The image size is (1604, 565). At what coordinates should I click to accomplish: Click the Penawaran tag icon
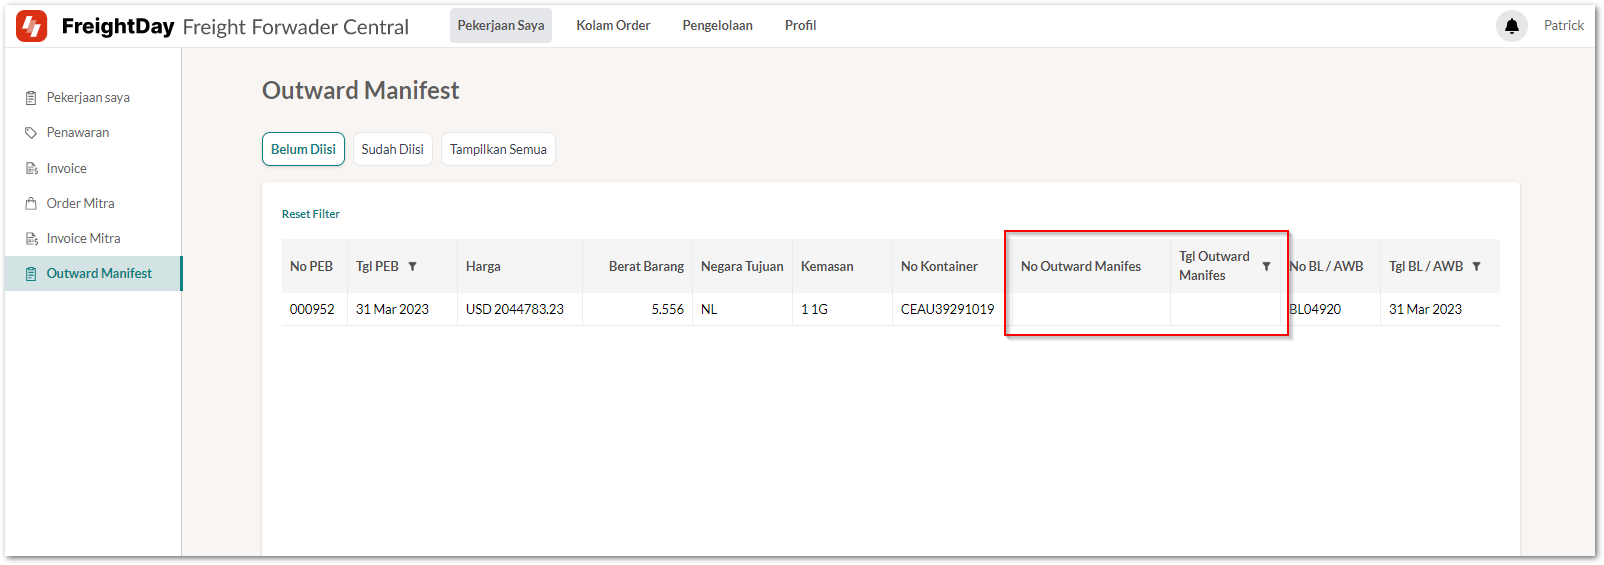point(31,133)
